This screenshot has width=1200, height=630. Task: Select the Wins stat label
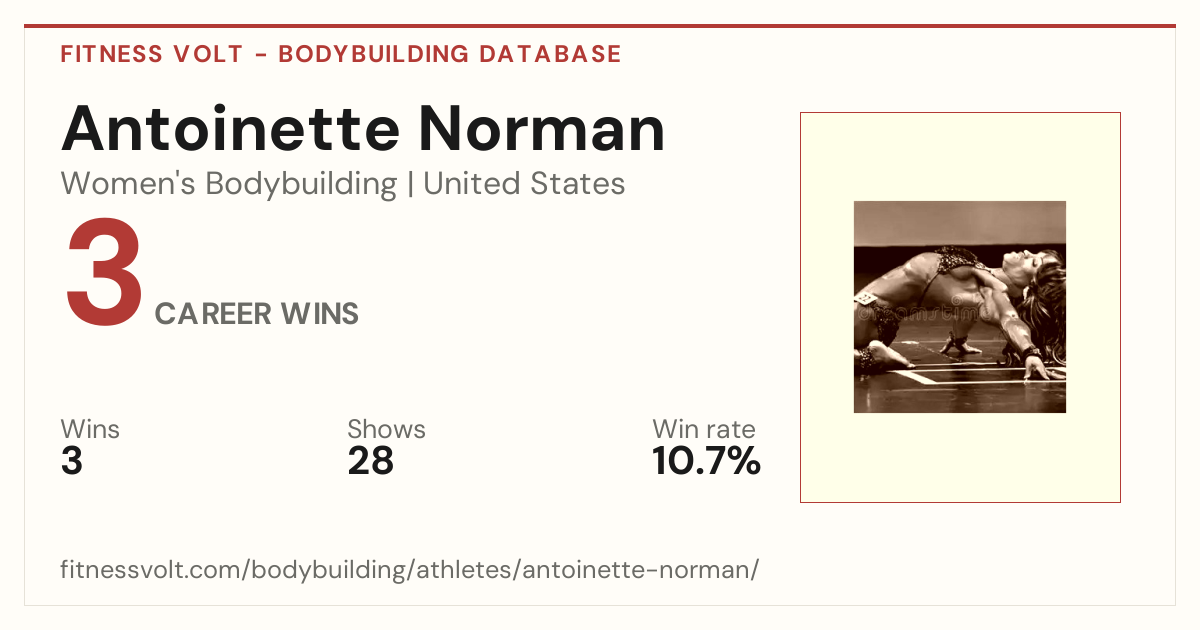[x=90, y=429]
